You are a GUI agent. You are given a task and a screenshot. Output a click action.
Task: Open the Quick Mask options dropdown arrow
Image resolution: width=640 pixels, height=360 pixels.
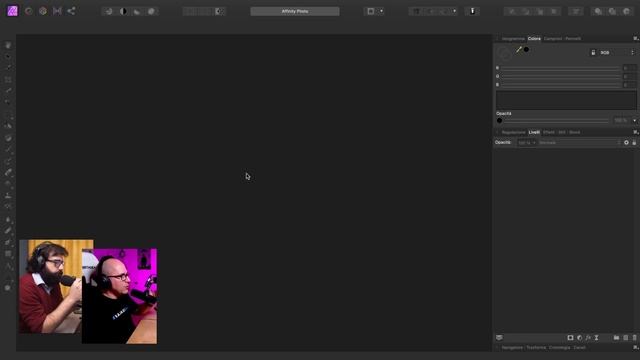tap(381, 11)
